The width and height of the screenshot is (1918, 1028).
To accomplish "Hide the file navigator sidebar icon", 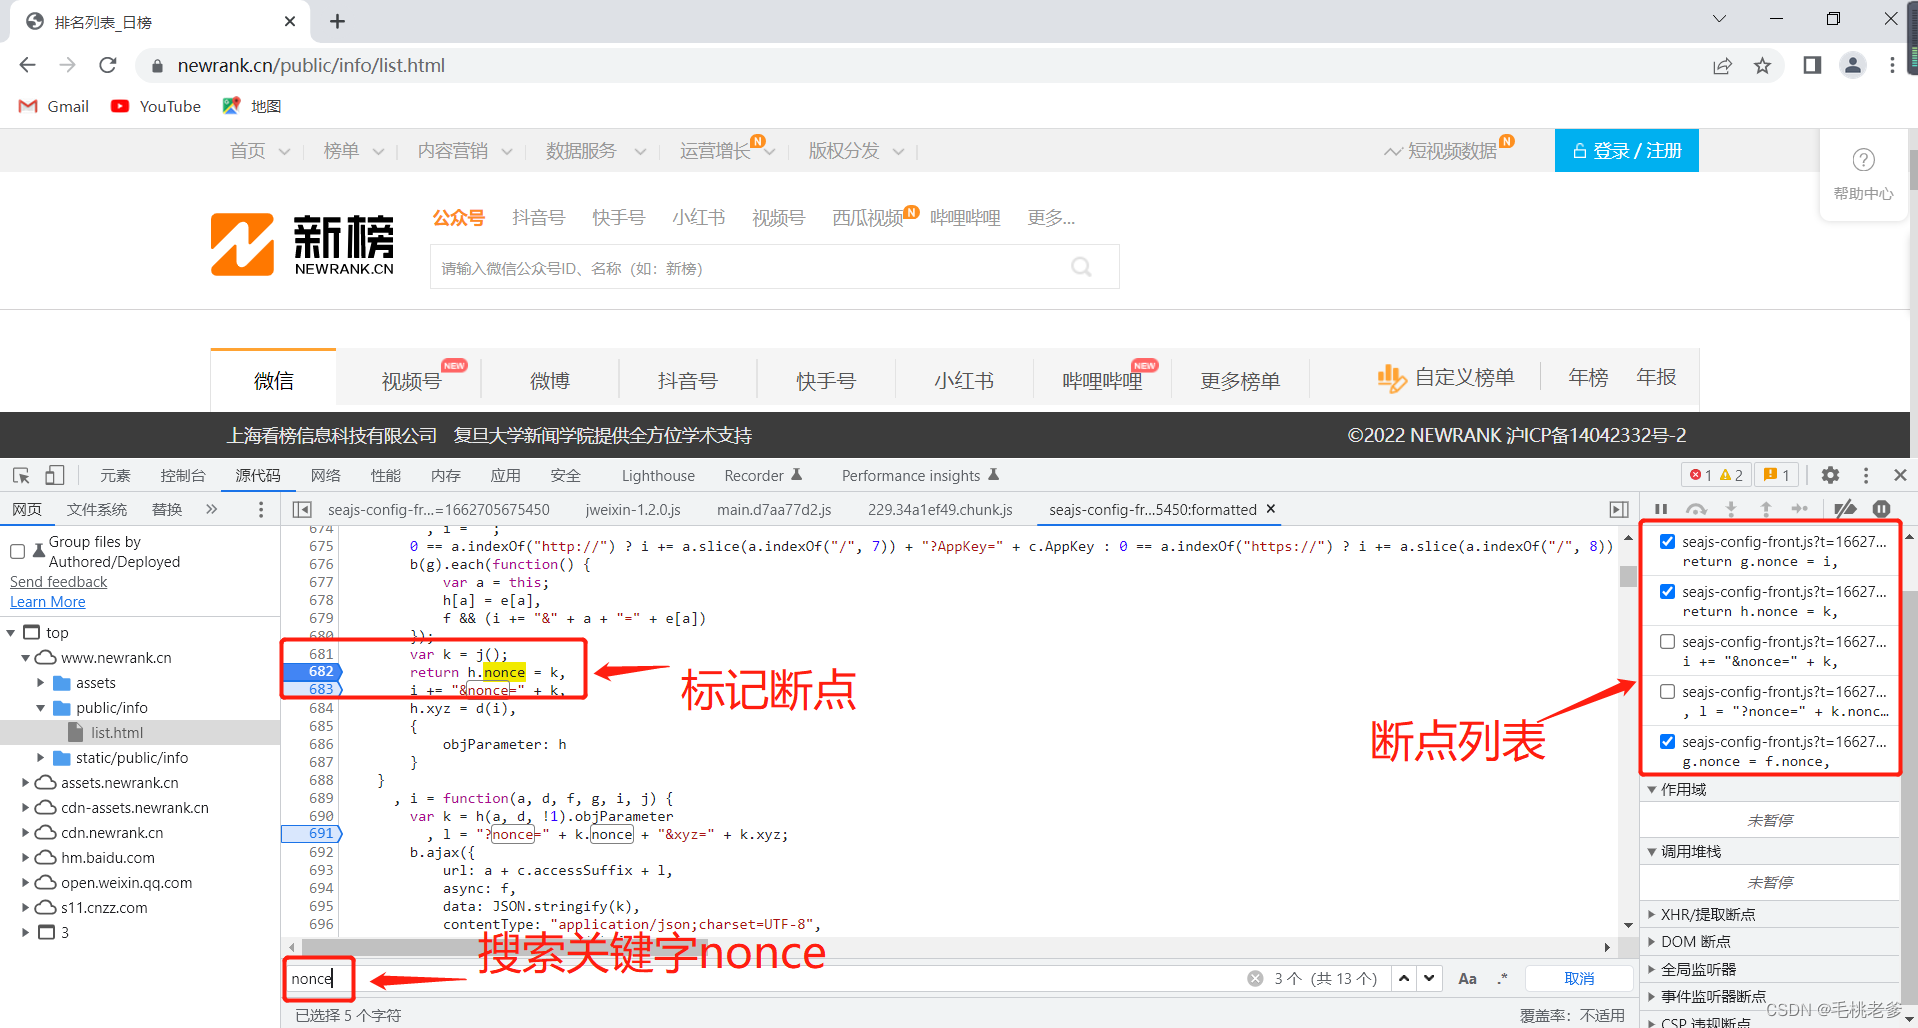I will coord(301,510).
